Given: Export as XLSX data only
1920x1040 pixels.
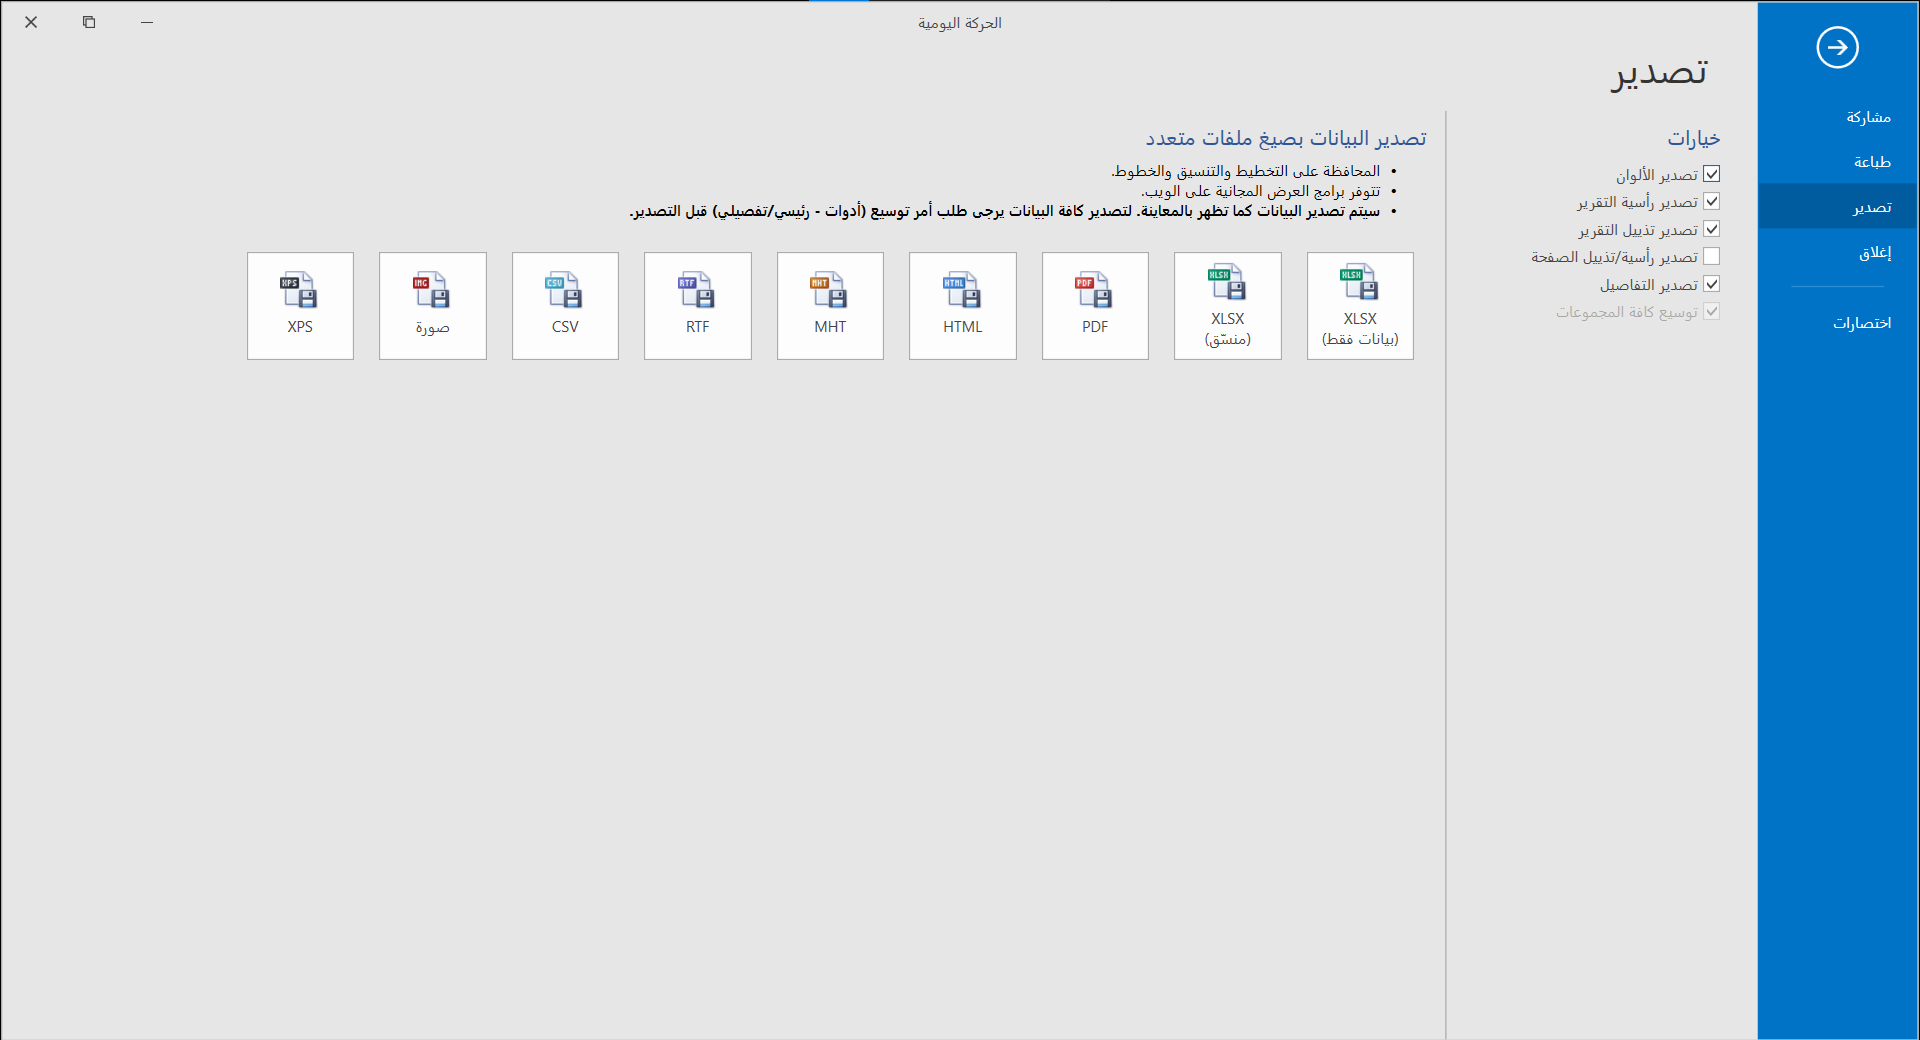Looking at the screenshot, I should (1359, 305).
